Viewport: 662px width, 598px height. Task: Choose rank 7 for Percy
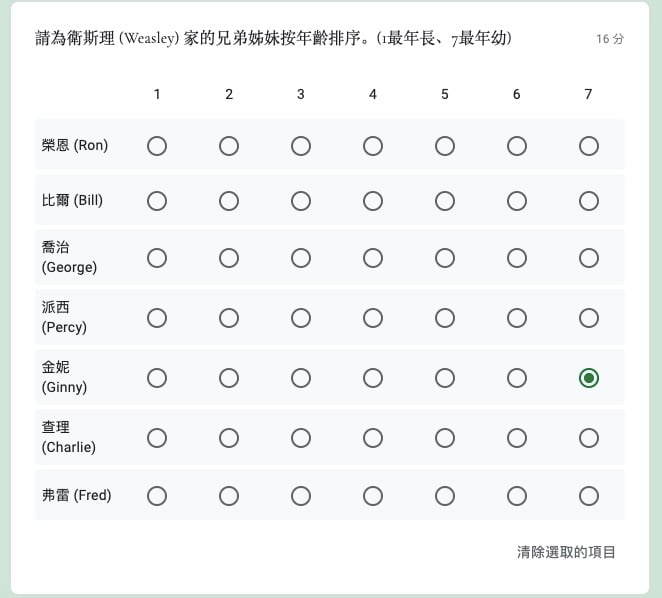[x=589, y=318]
